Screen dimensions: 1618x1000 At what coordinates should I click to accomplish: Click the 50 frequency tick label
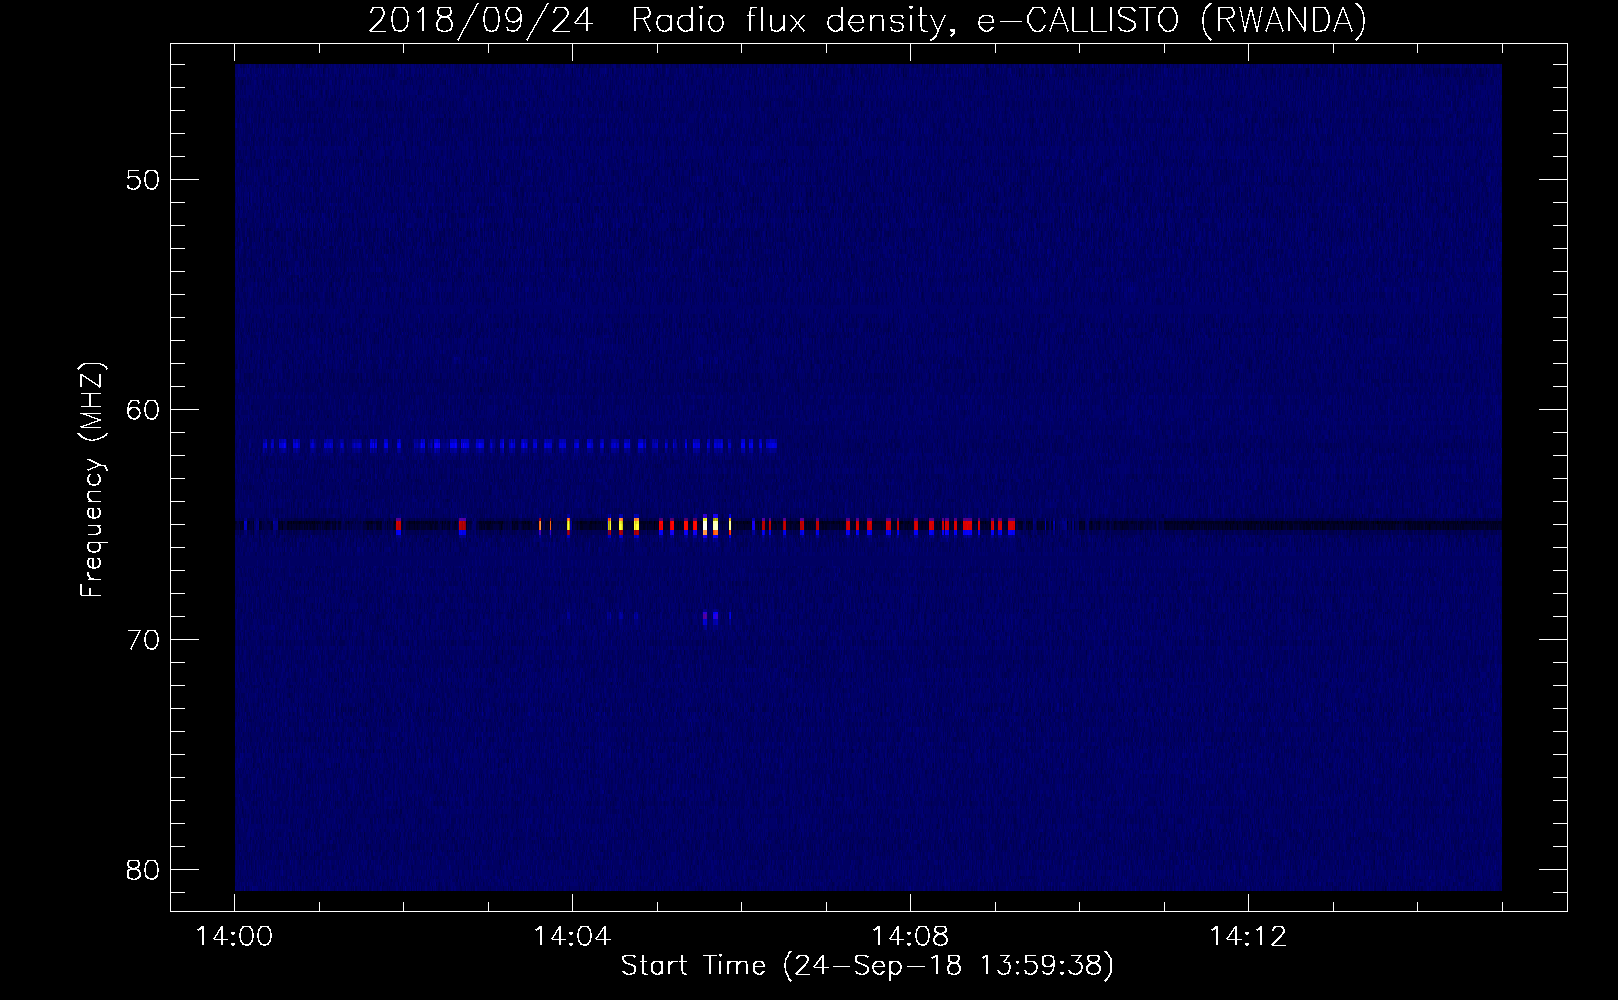(143, 180)
